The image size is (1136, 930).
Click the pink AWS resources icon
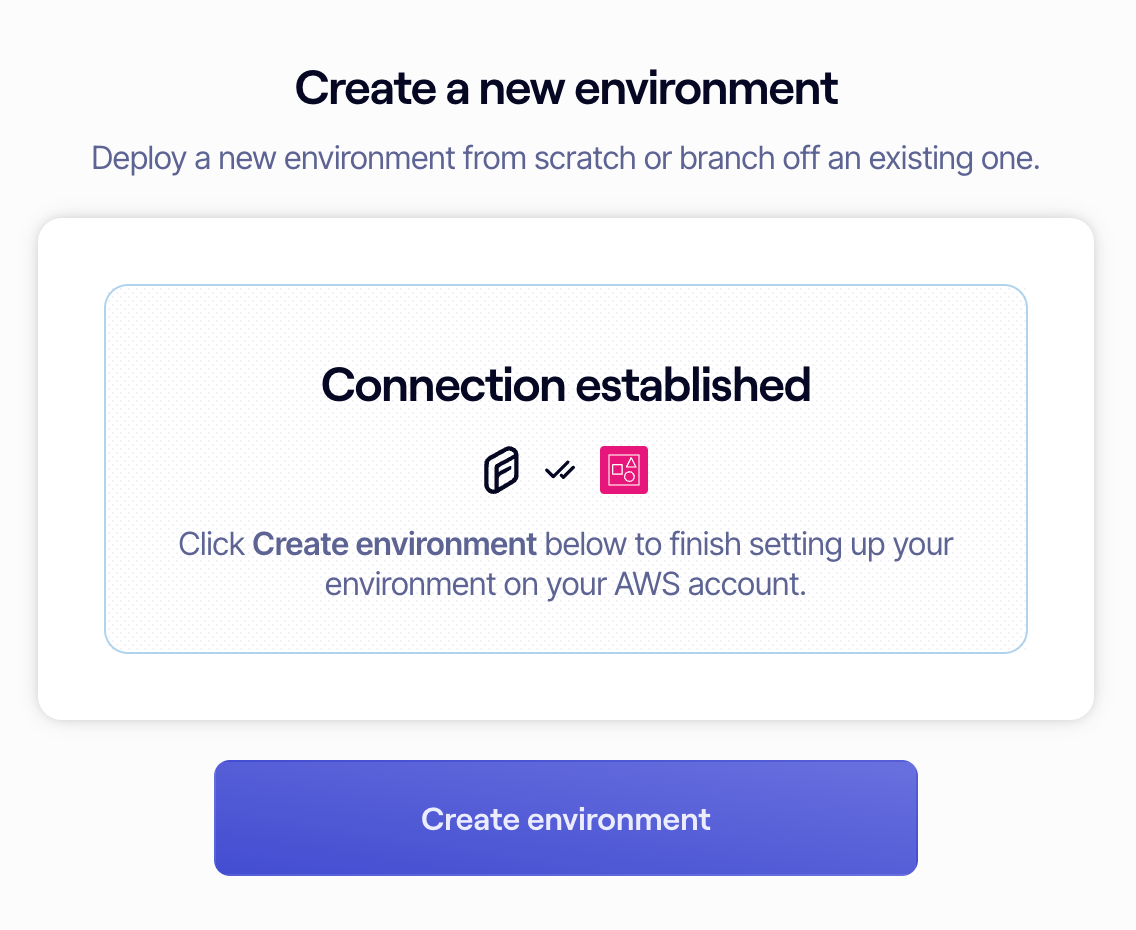(624, 469)
